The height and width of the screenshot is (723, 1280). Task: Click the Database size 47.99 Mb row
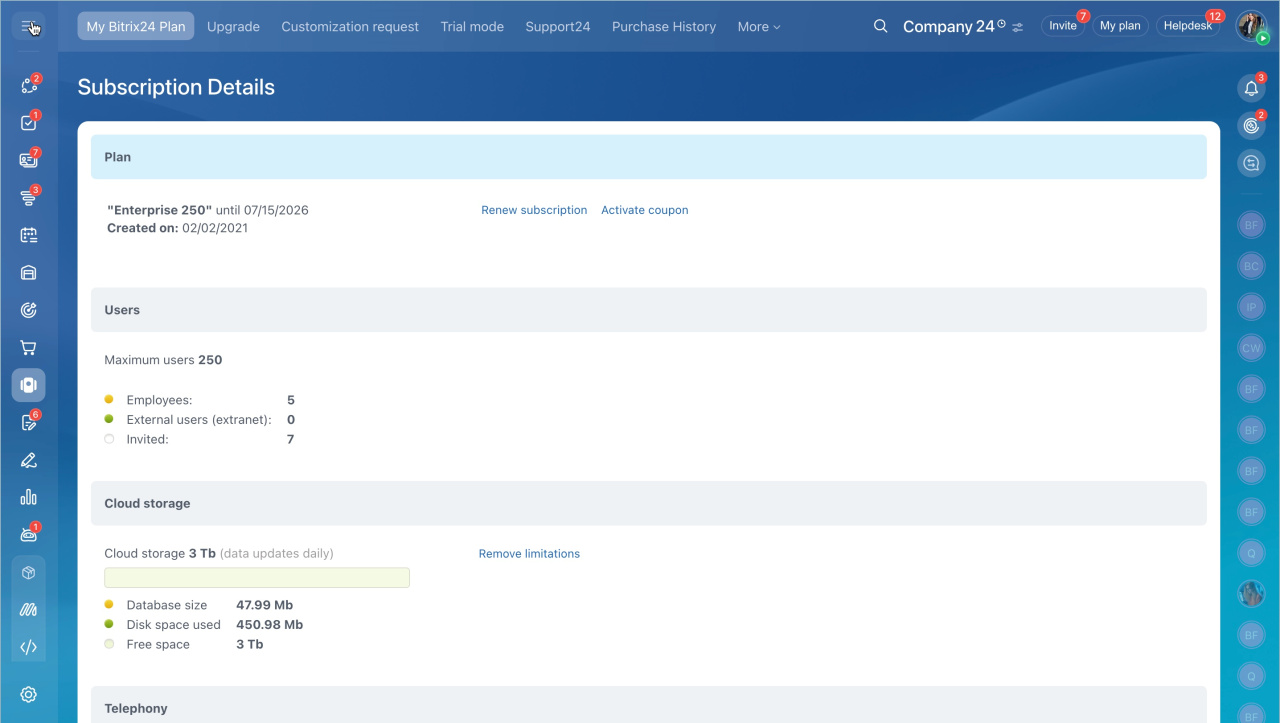199,605
